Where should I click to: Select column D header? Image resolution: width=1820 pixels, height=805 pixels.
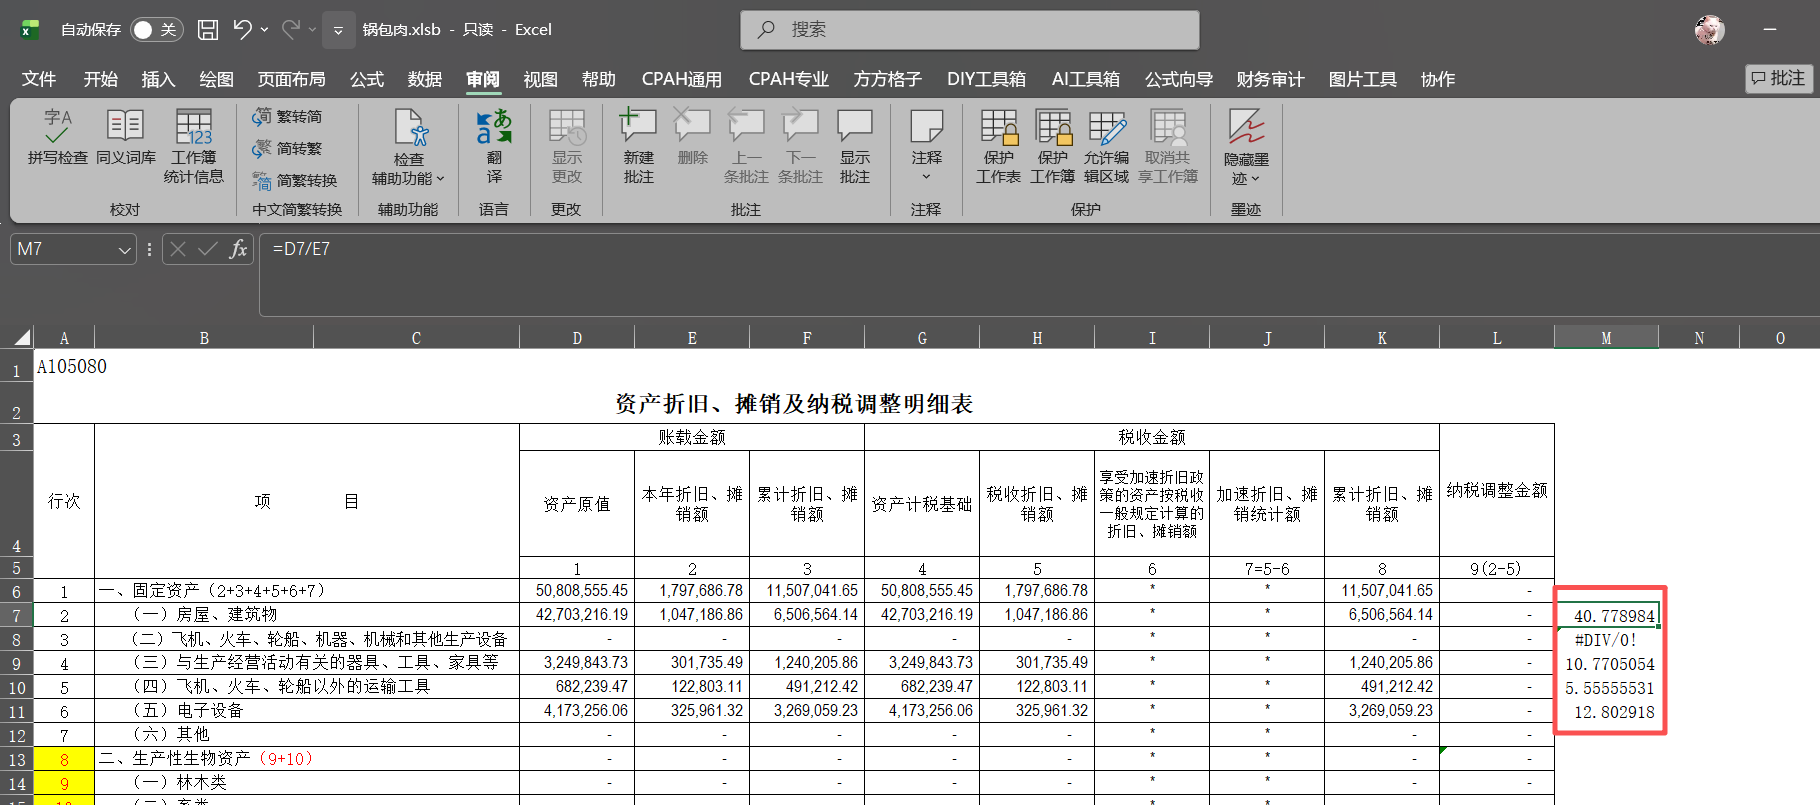577,338
